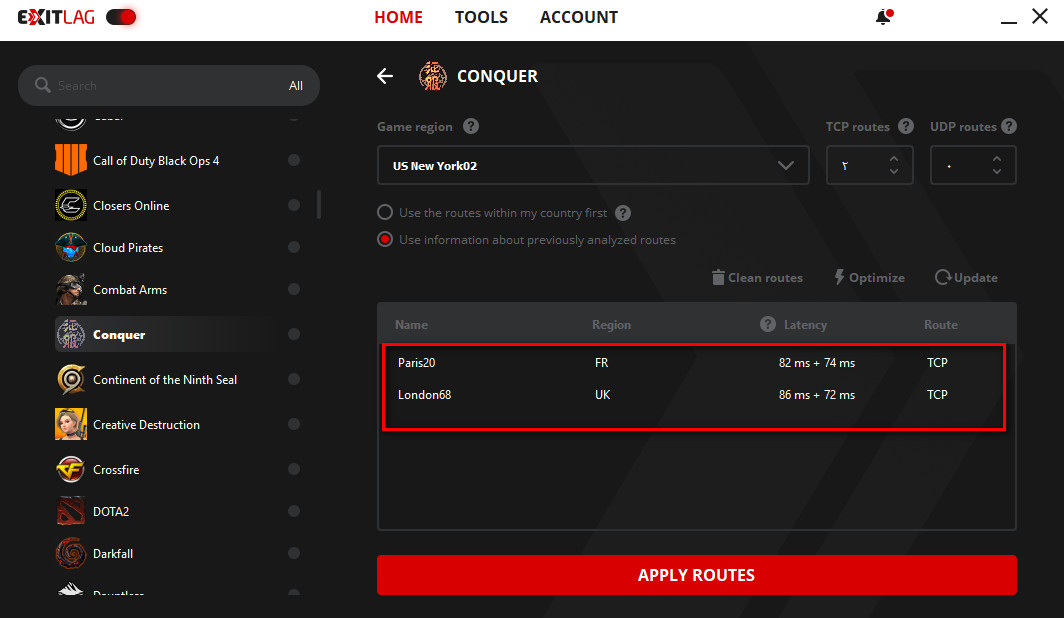Open help for country routes option
The width and height of the screenshot is (1064, 618).
[x=623, y=213]
